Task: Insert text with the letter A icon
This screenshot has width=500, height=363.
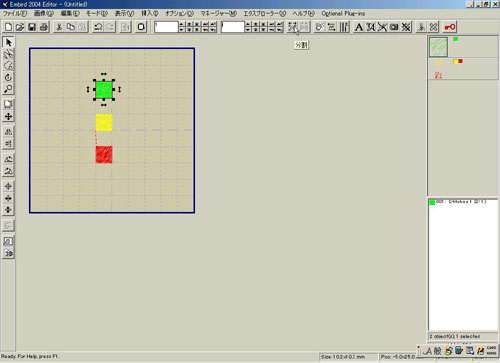Action: tap(359, 27)
